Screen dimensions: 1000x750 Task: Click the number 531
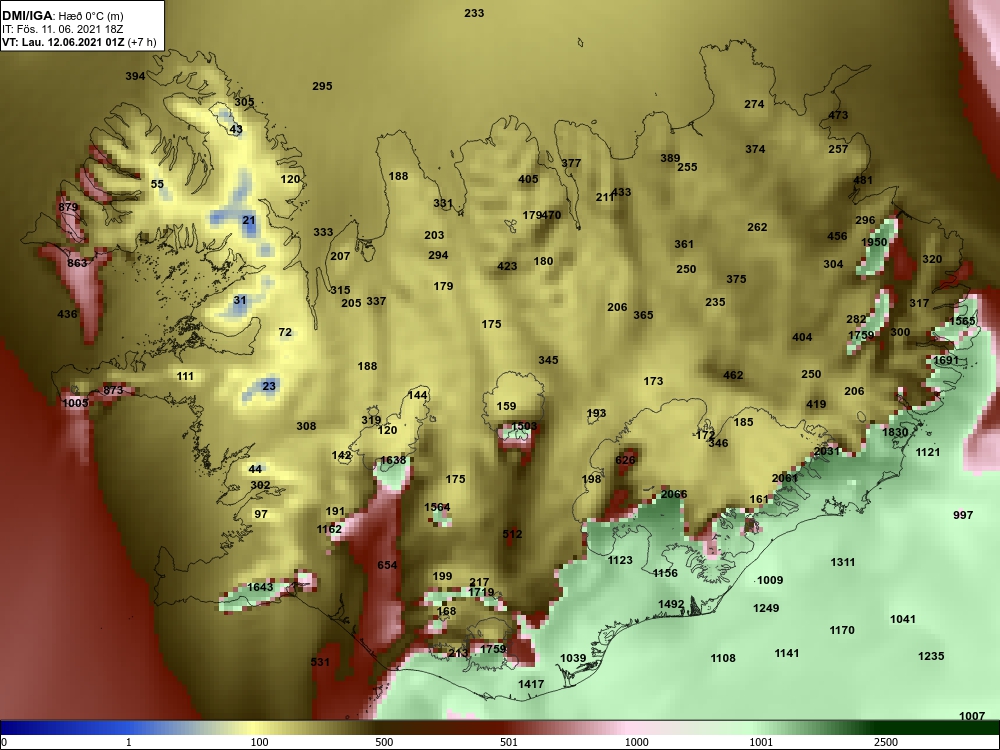click(320, 662)
